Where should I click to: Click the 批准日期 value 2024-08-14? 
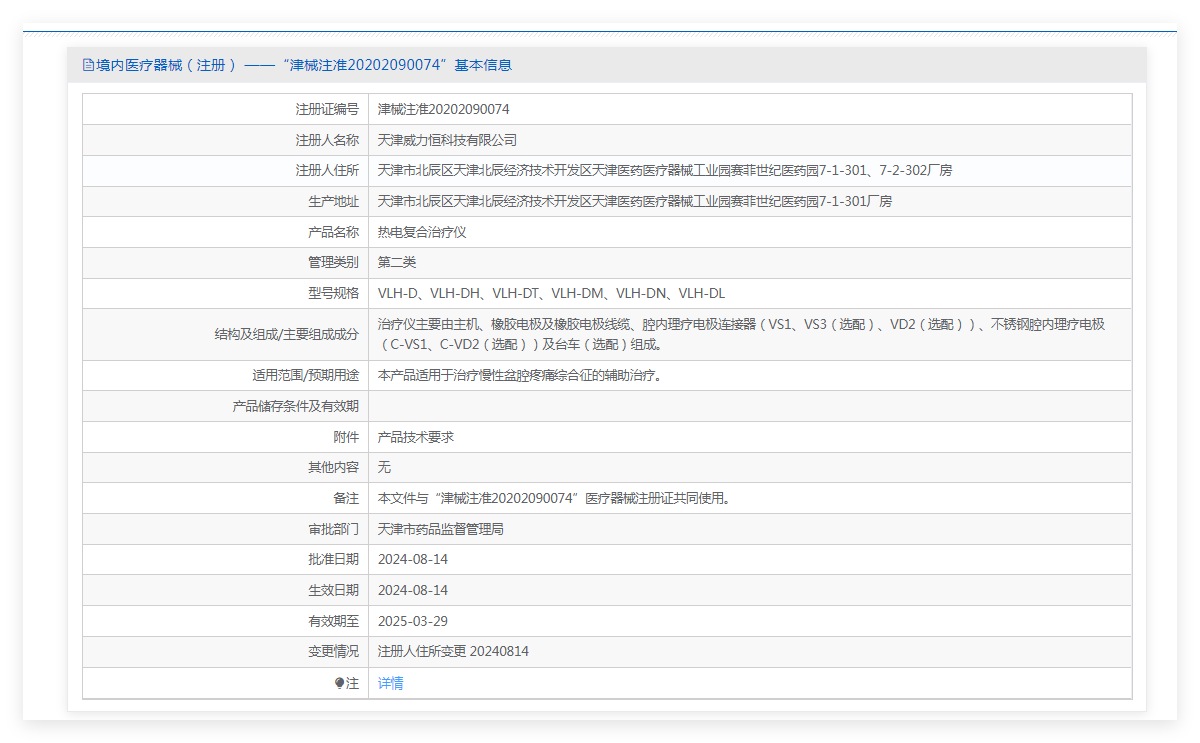412,559
